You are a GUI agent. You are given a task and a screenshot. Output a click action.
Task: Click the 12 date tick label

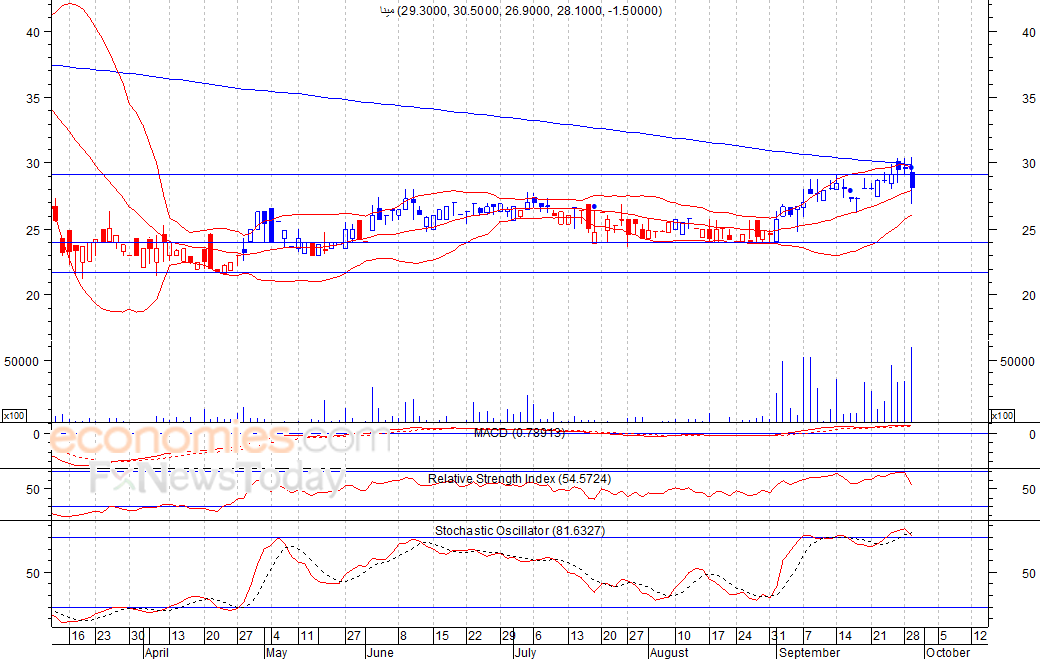980,636
